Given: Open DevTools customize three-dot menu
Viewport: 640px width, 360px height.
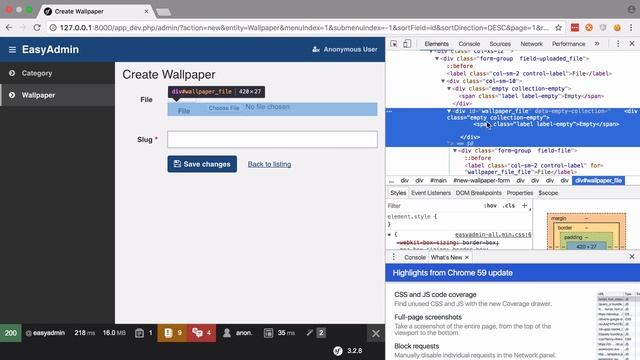Looking at the screenshot, I should [618, 44].
